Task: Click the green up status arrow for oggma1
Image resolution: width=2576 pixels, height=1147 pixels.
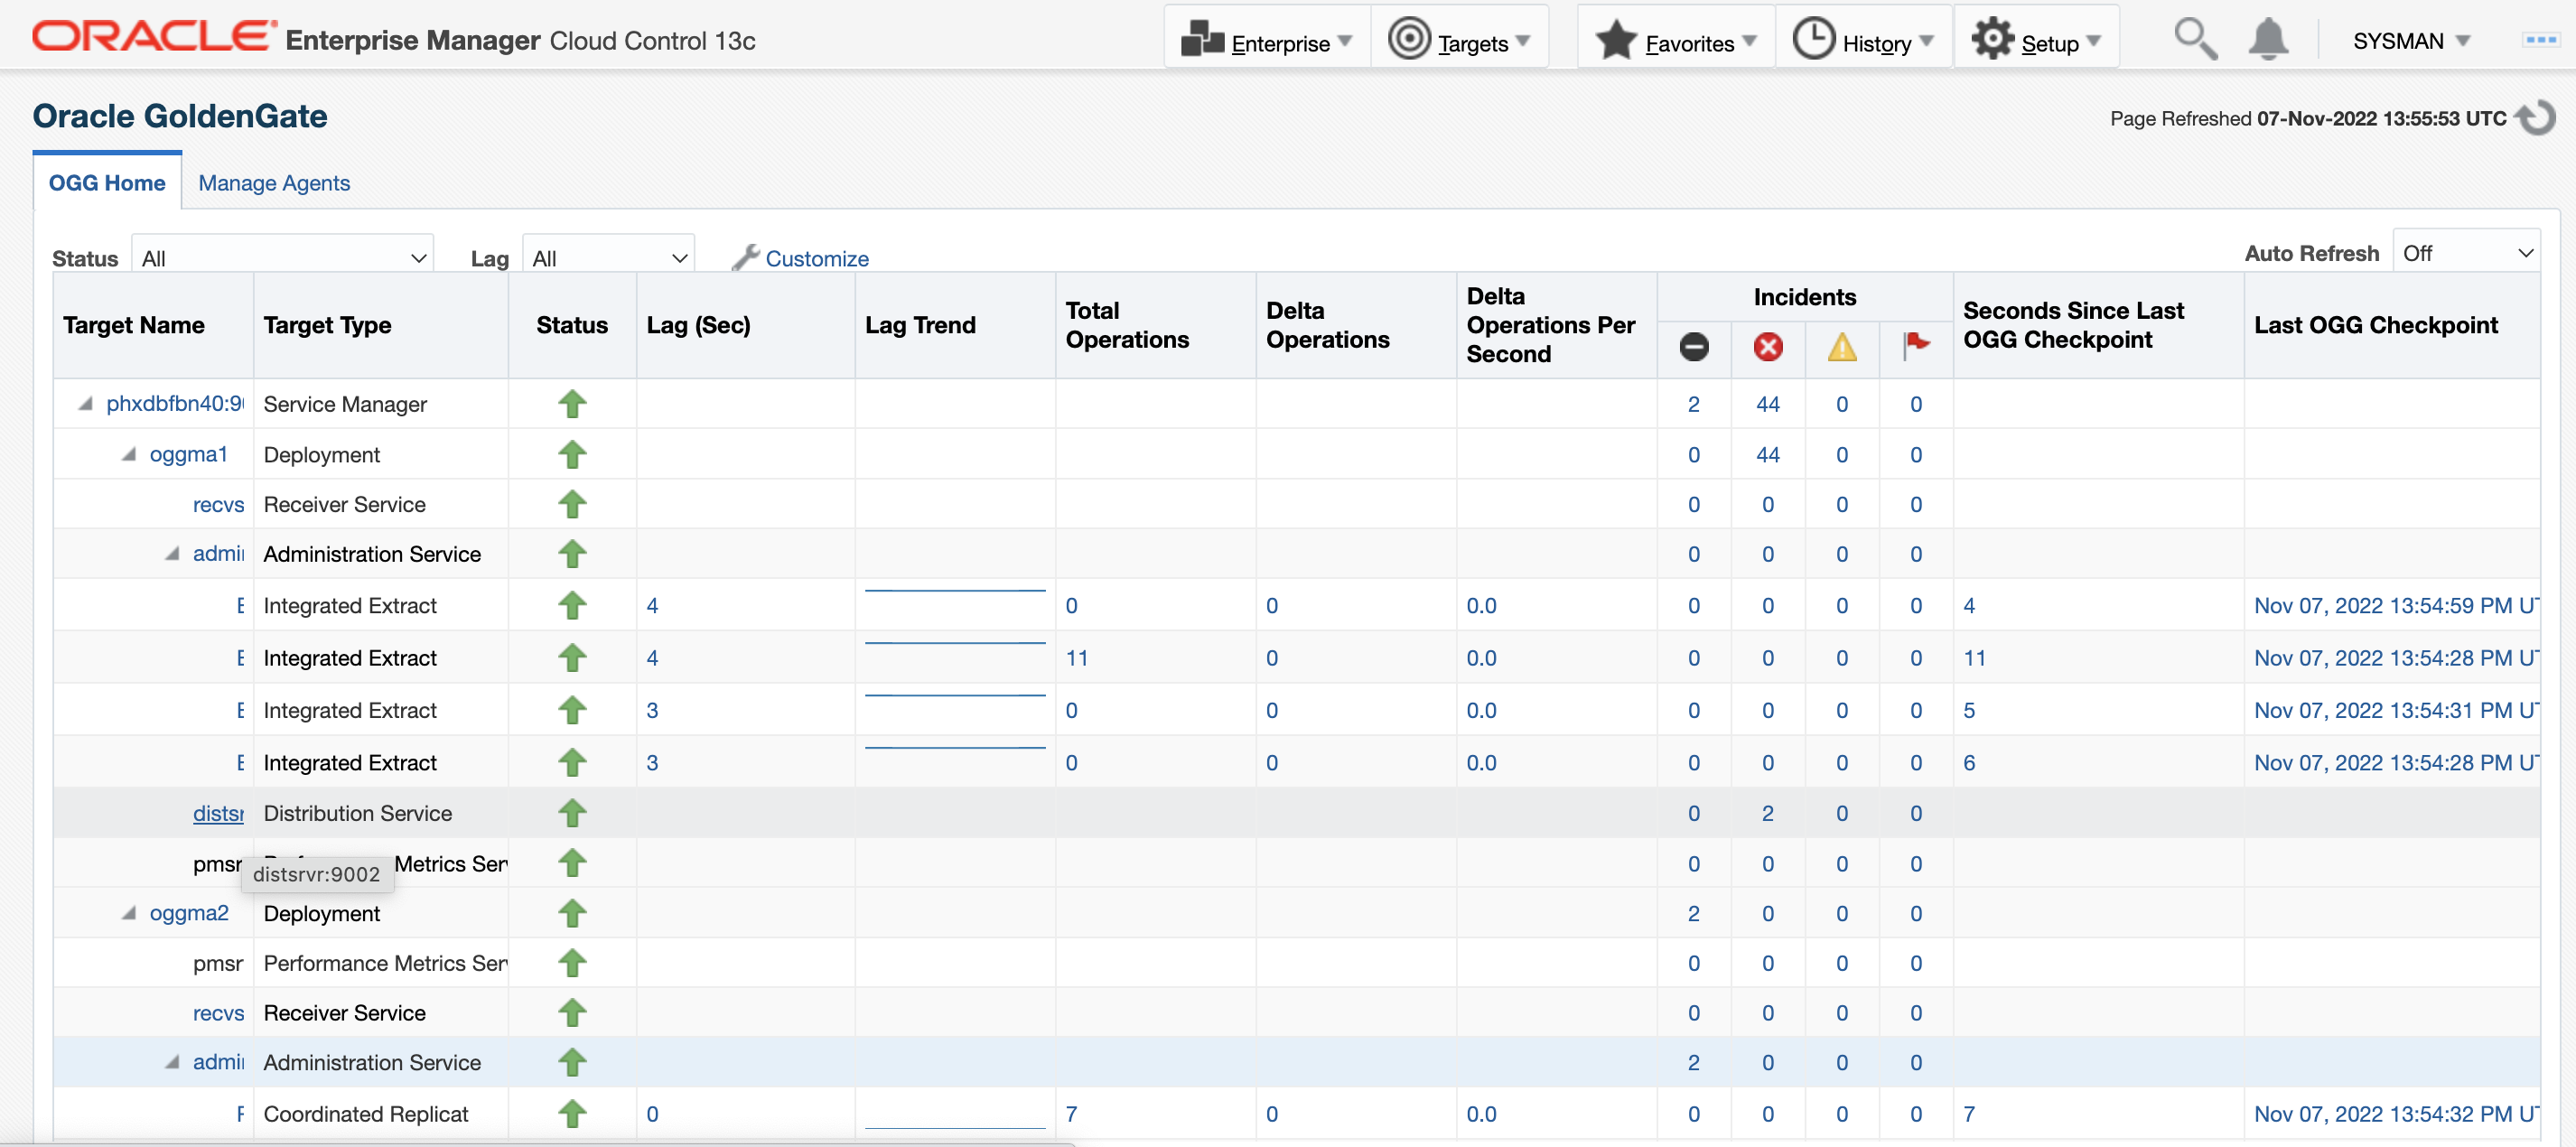Action: 573,454
